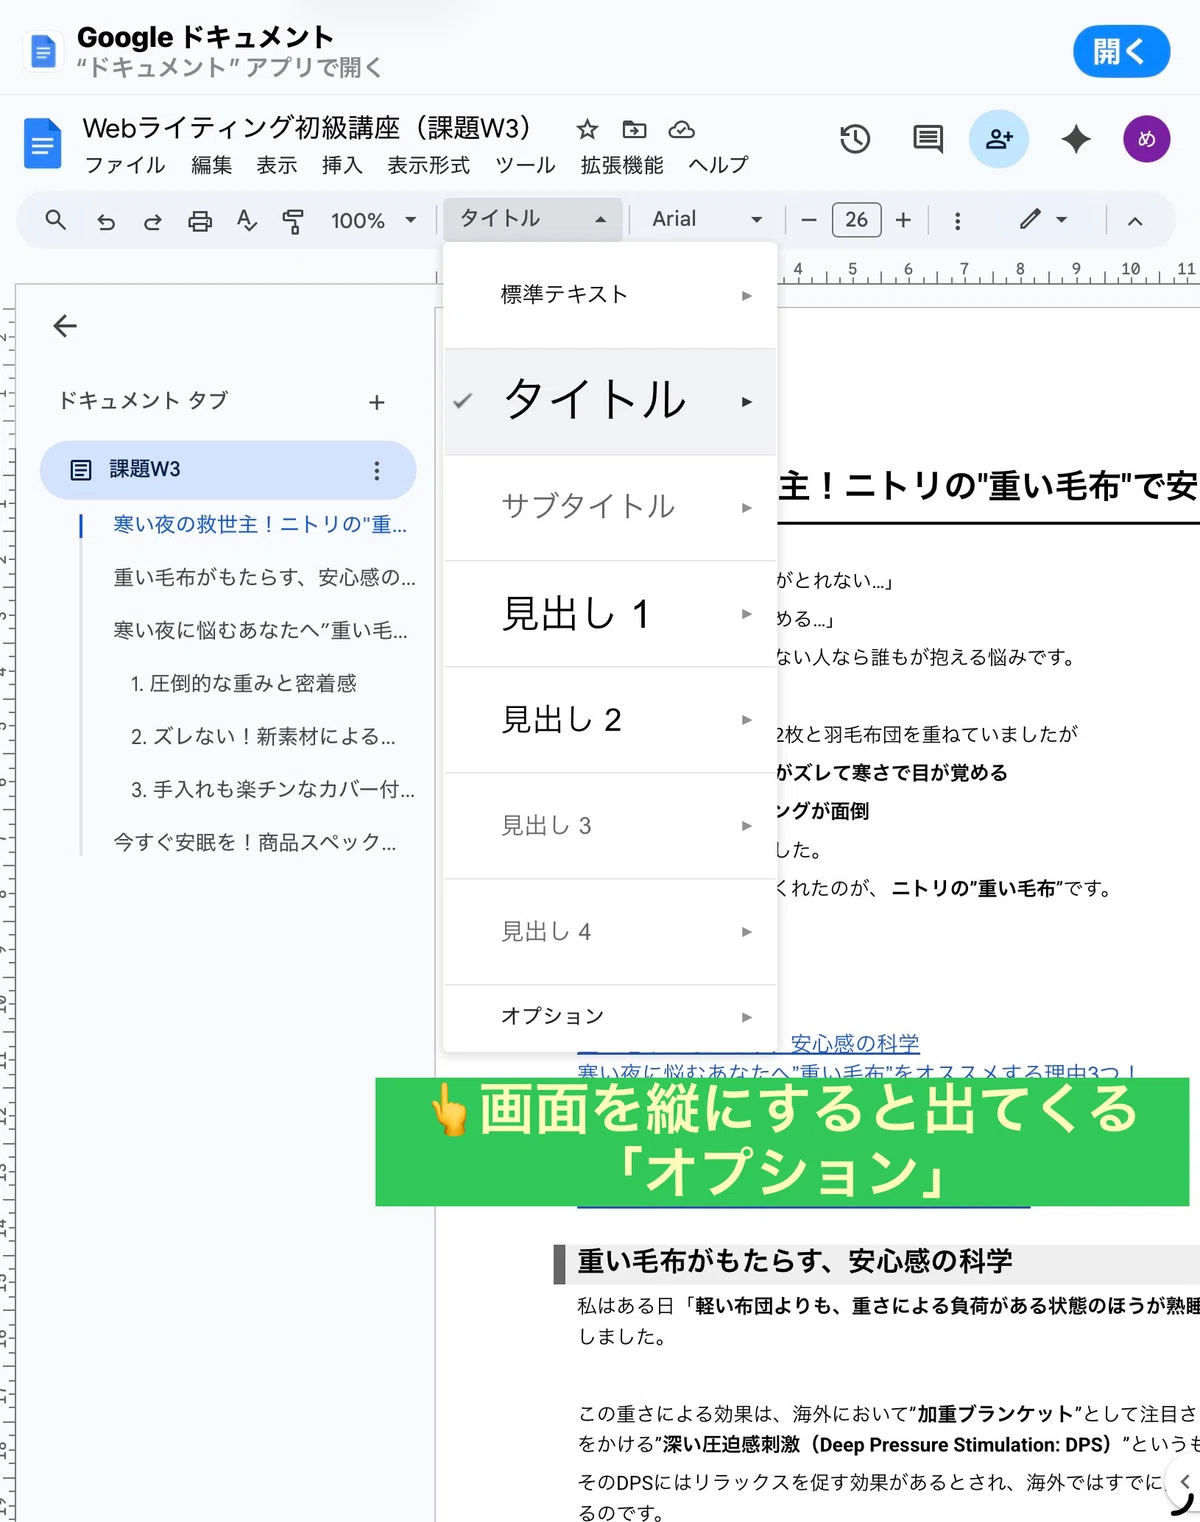Jump to outline 寒い夜の救世主！ニトリの"重...
This screenshot has width=1200, height=1522.
tap(260, 524)
